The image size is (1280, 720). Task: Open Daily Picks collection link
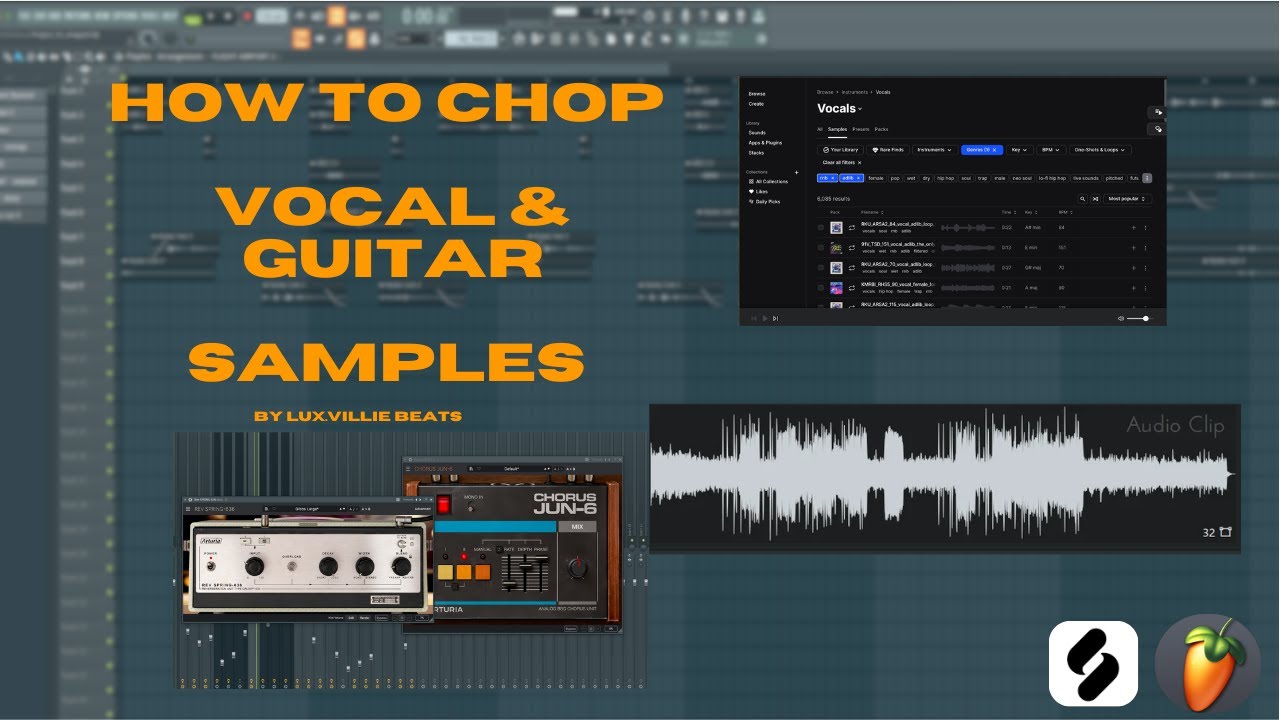(764, 202)
